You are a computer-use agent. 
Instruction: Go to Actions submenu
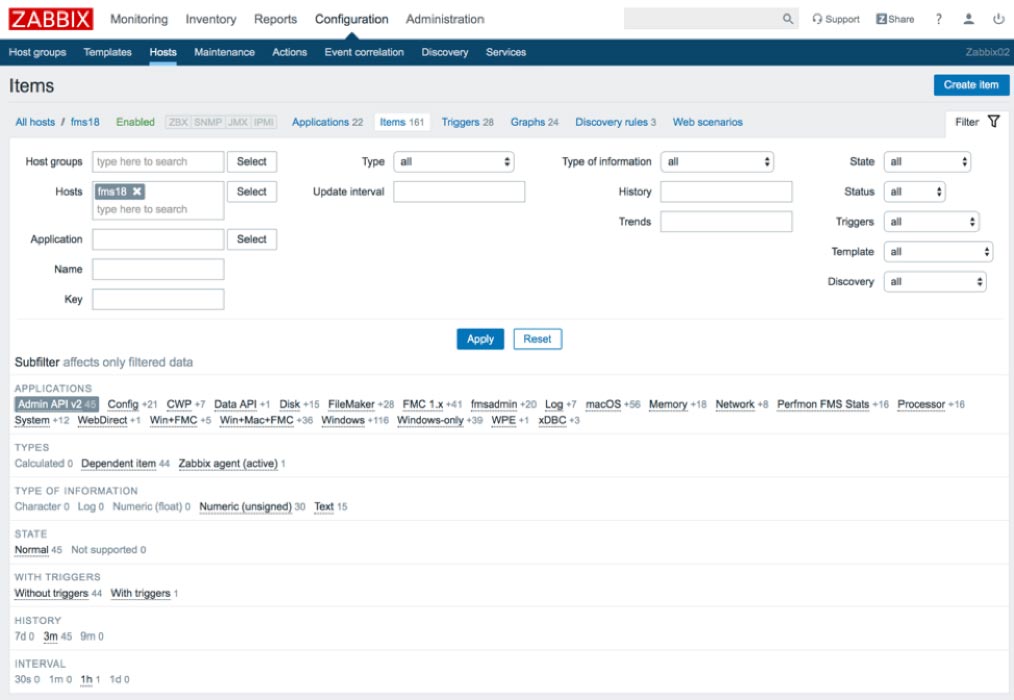[290, 52]
